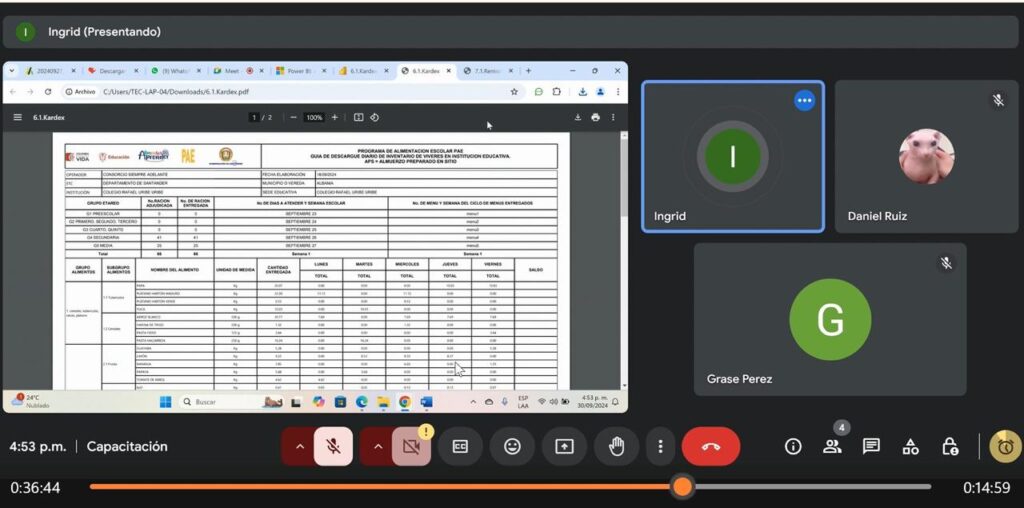Click the orange video progress slider handle
The height and width of the screenshot is (508, 1024).
pyautogui.click(x=682, y=487)
